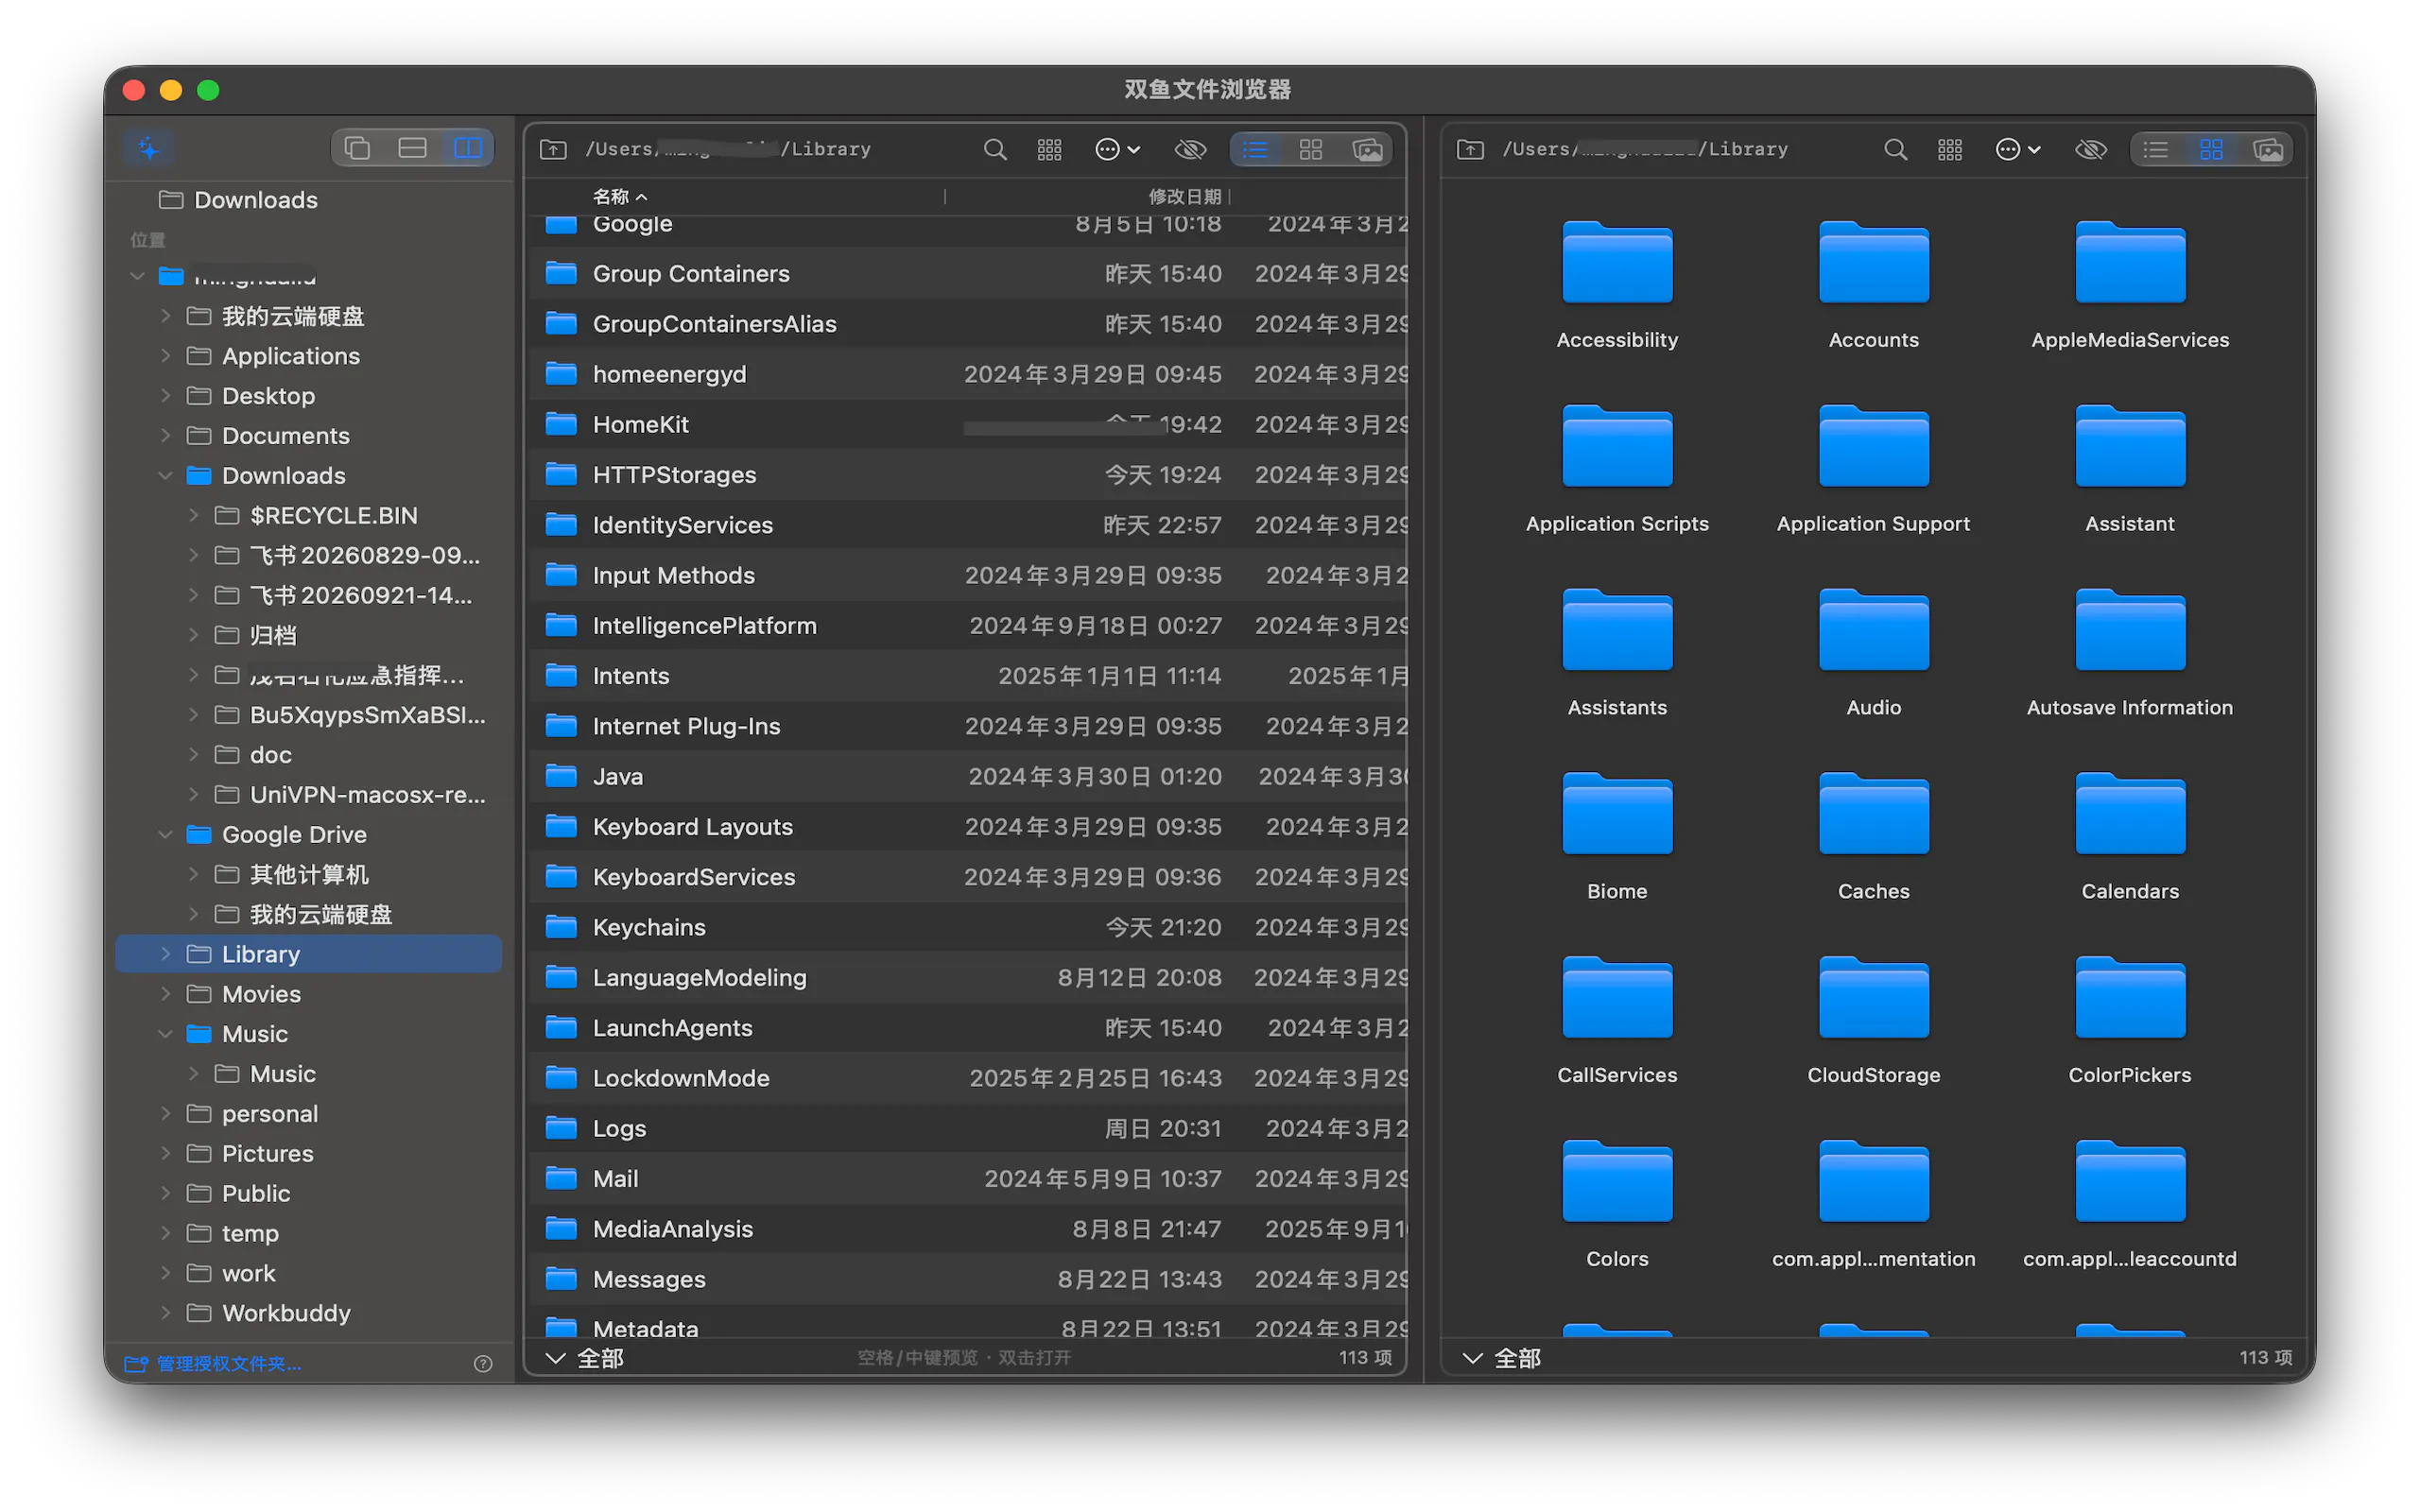Toggle hidden files visibility in left pane

tap(1190, 149)
